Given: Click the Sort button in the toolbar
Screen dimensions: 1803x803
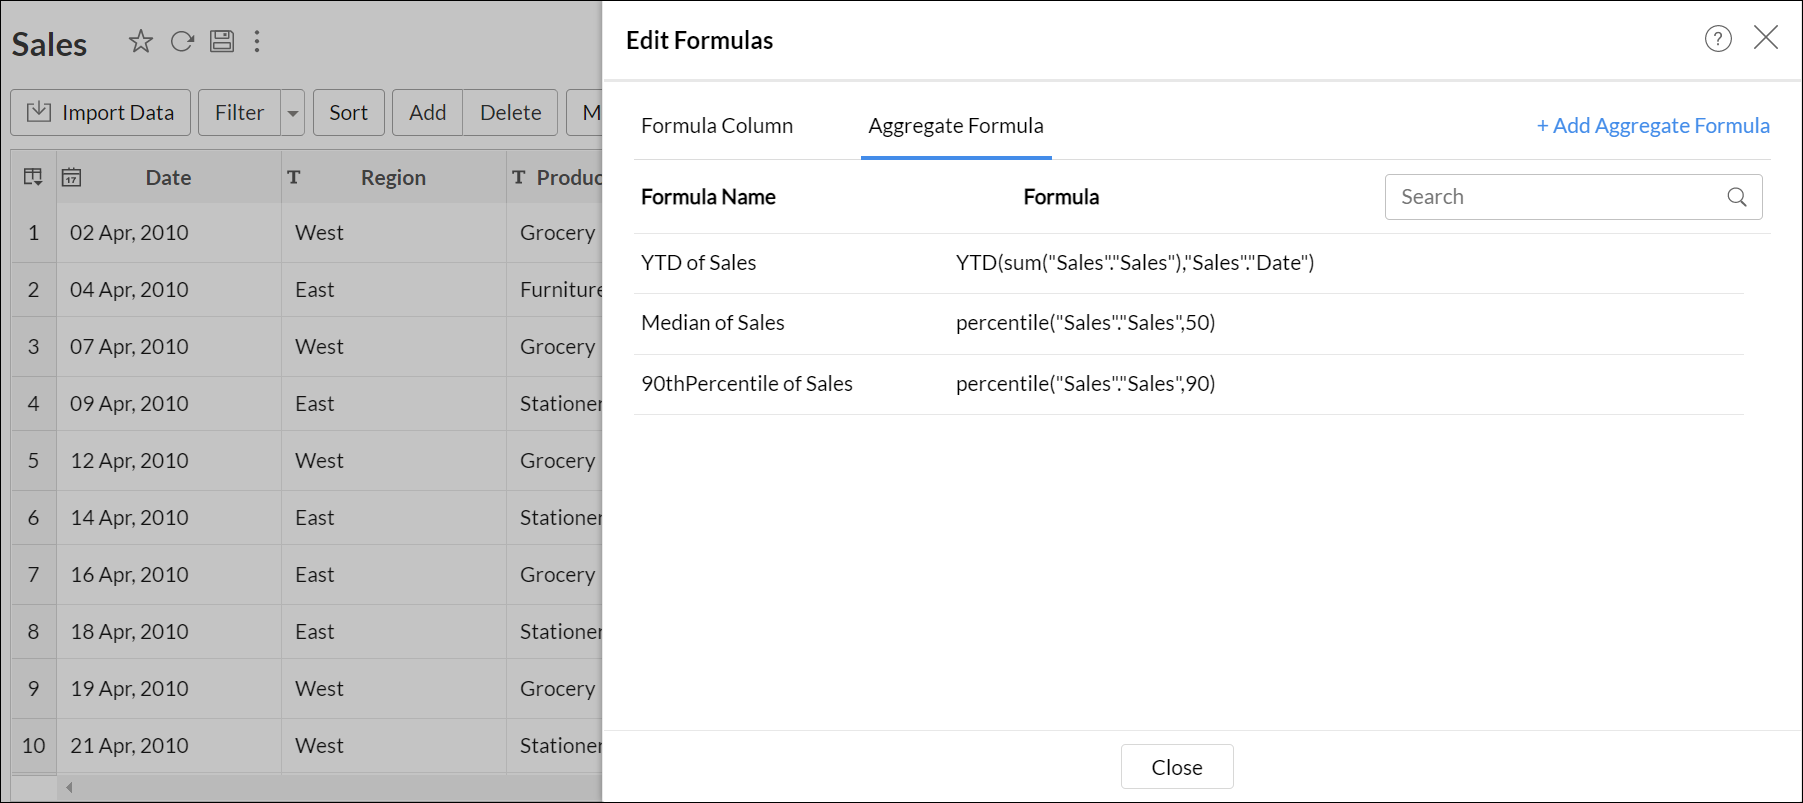Looking at the screenshot, I should click(348, 113).
